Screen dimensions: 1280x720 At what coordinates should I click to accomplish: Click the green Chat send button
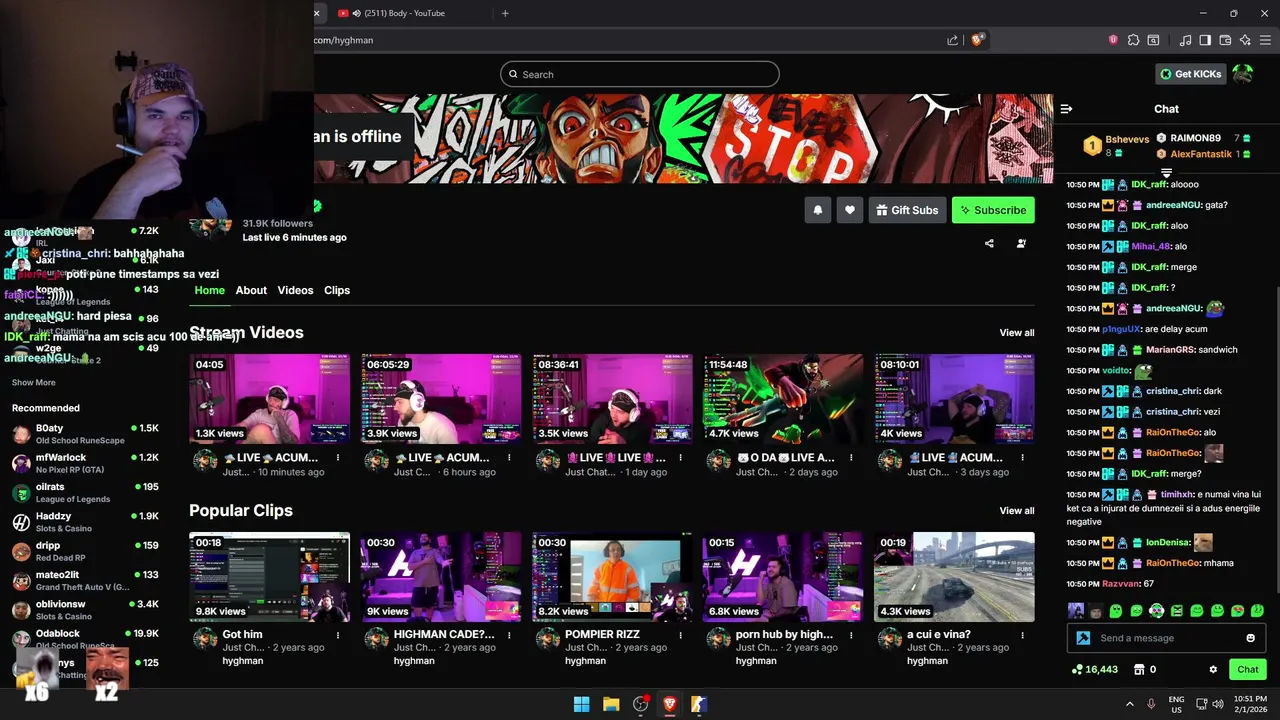[x=1248, y=670]
